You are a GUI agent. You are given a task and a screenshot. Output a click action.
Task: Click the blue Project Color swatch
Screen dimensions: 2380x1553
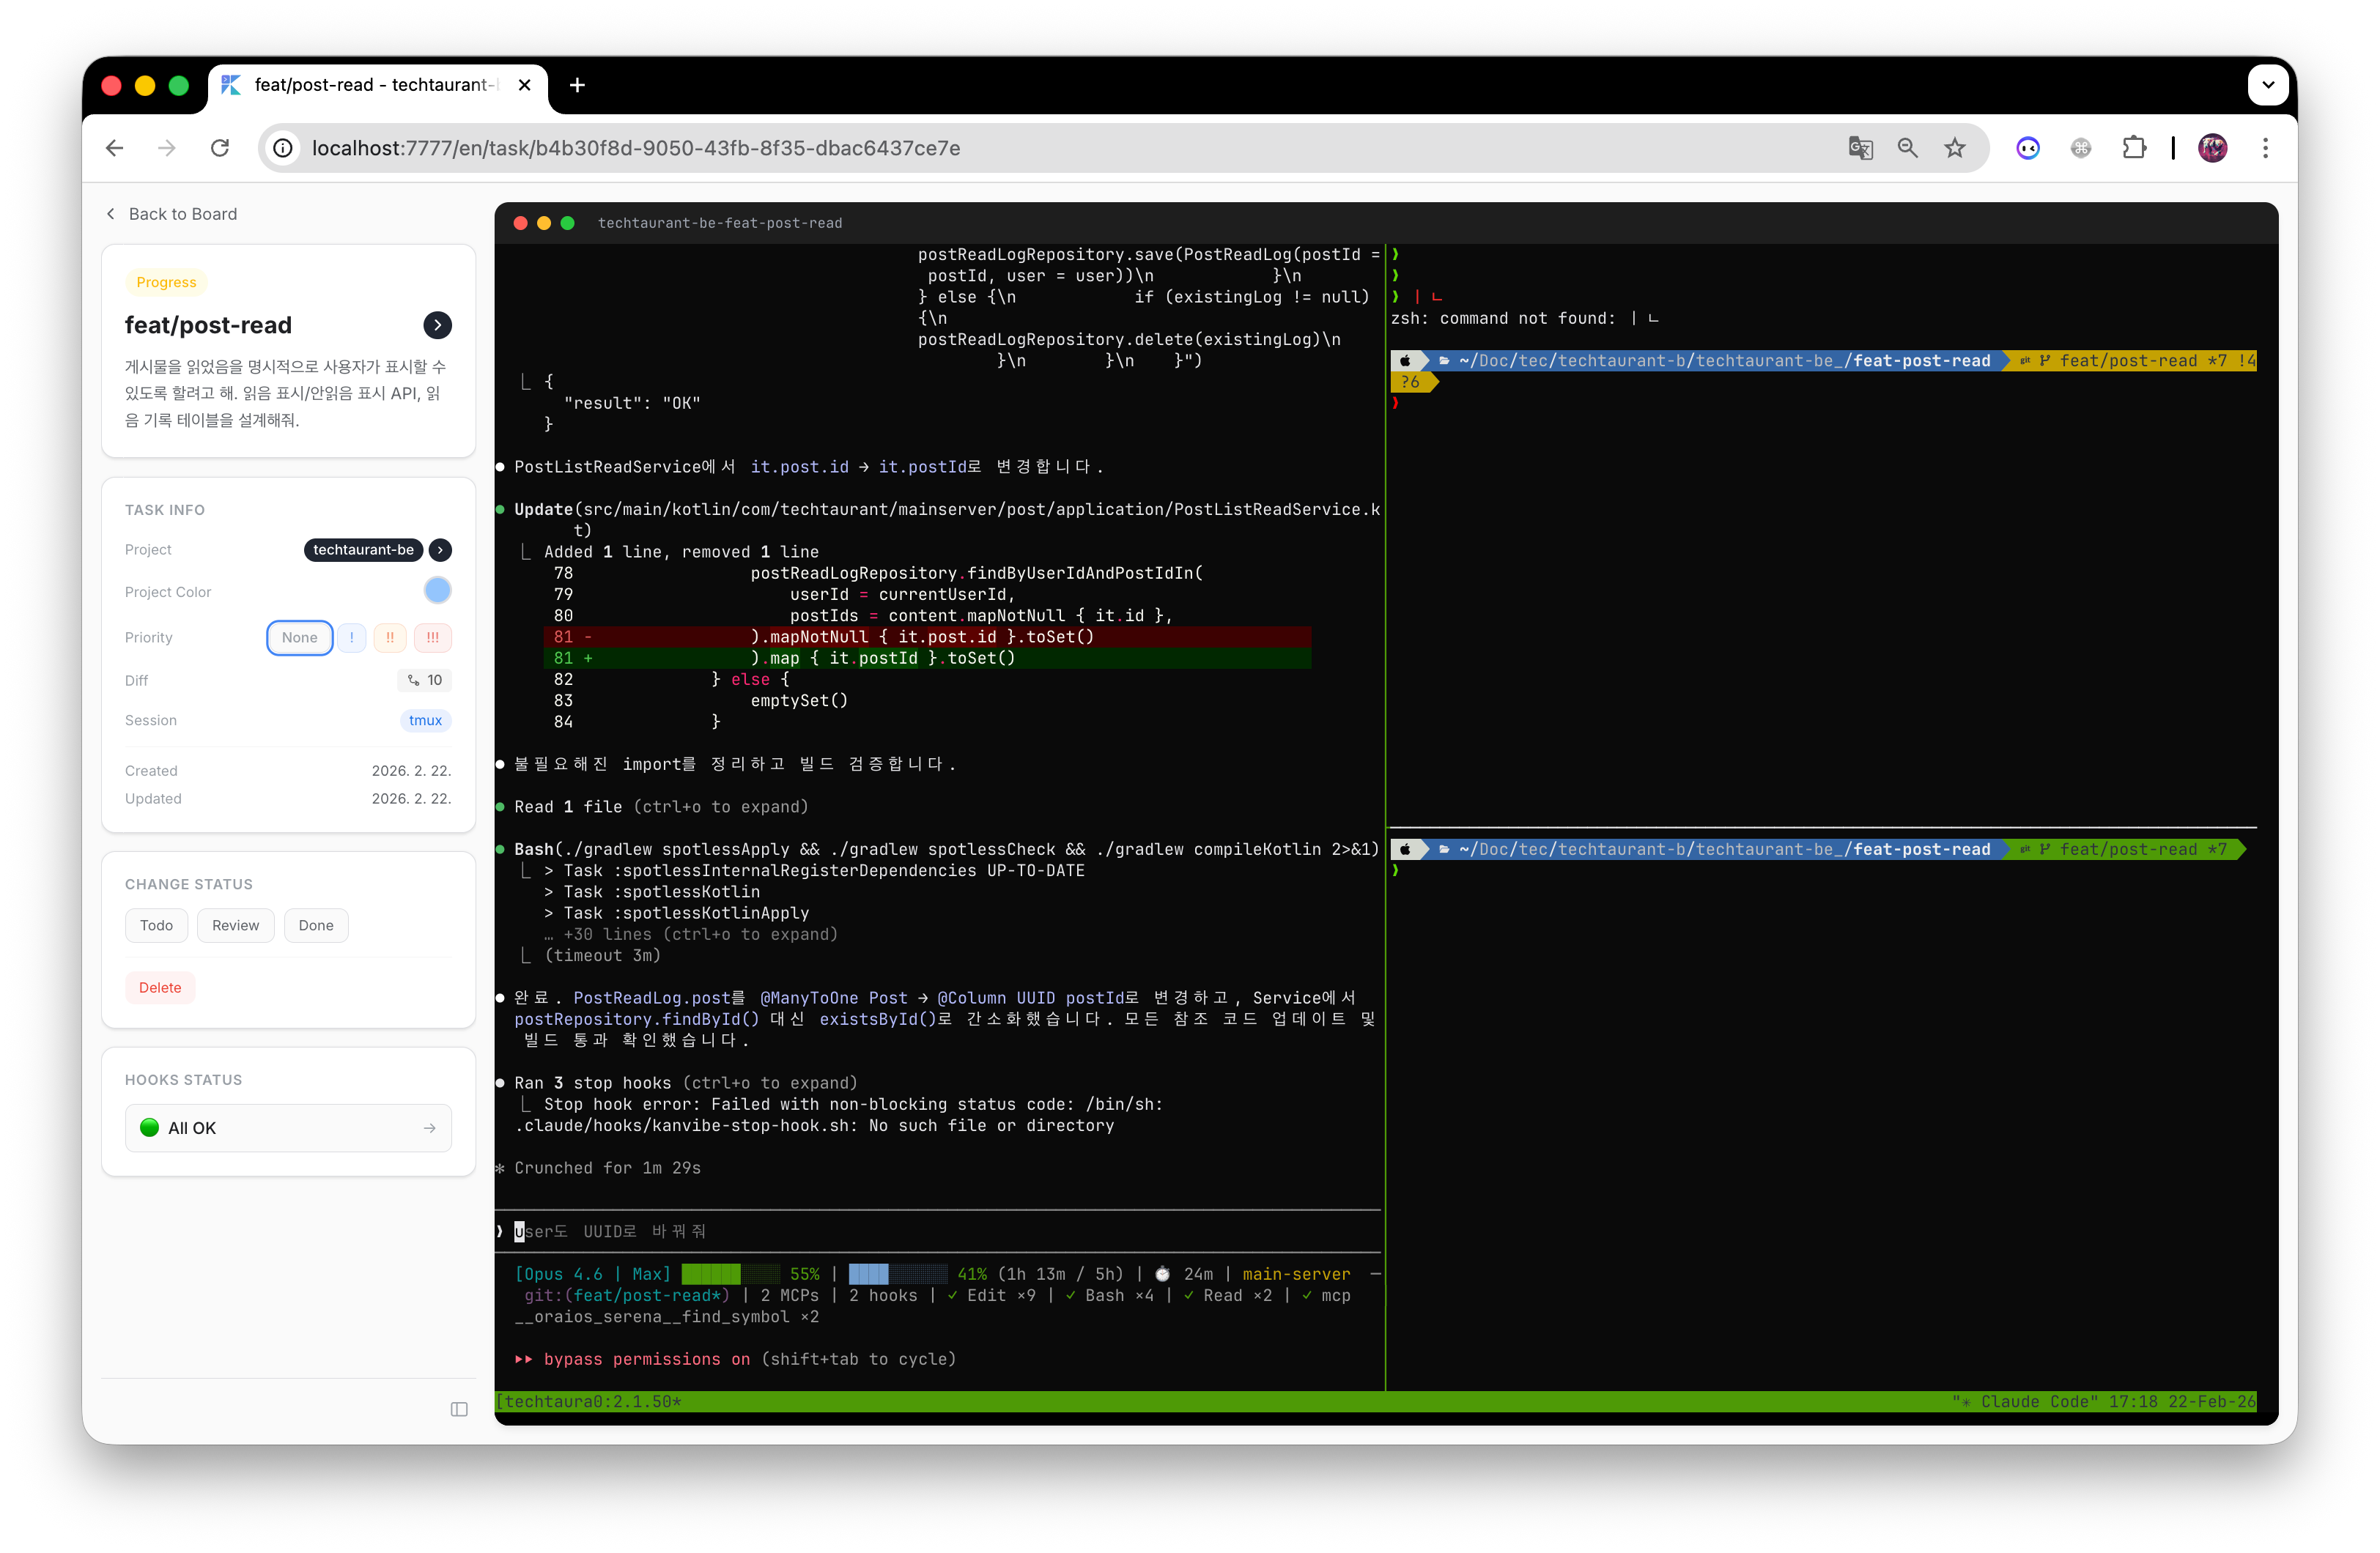[x=437, y=591]
